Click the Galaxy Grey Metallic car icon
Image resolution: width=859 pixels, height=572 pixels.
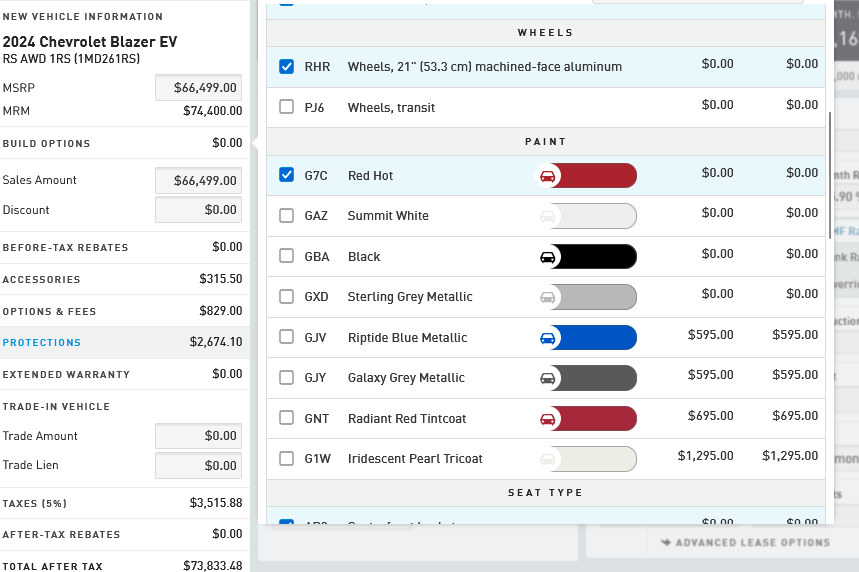[547, 378]
